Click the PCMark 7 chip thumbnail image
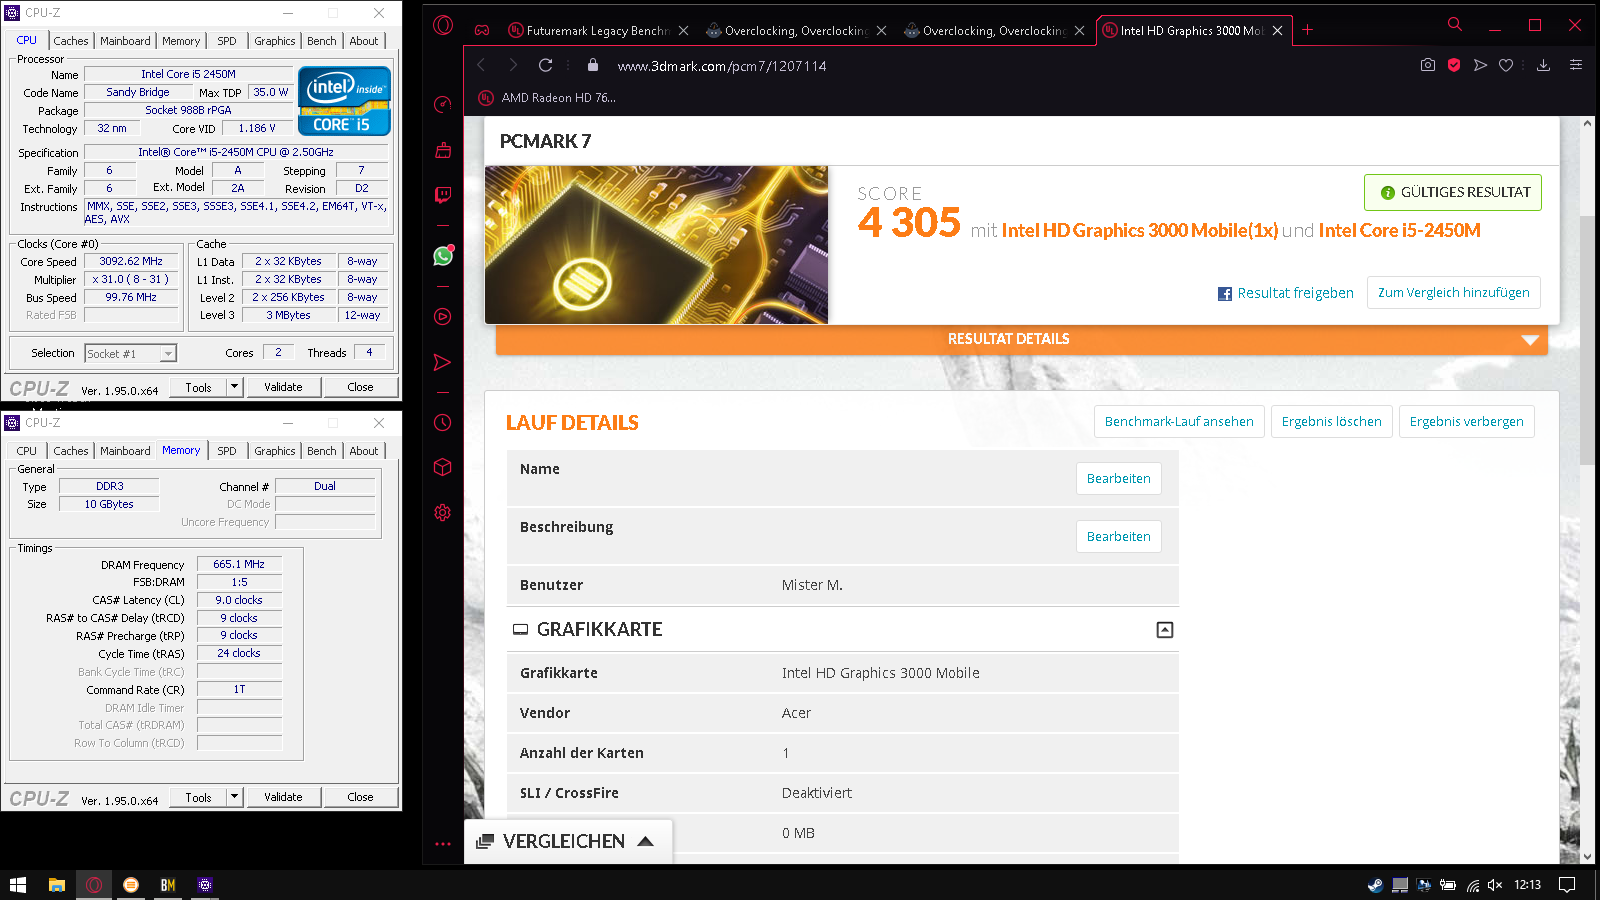The width and height of the screenshot is (1600, 900). pyautogui.click(x=657, y=245)
